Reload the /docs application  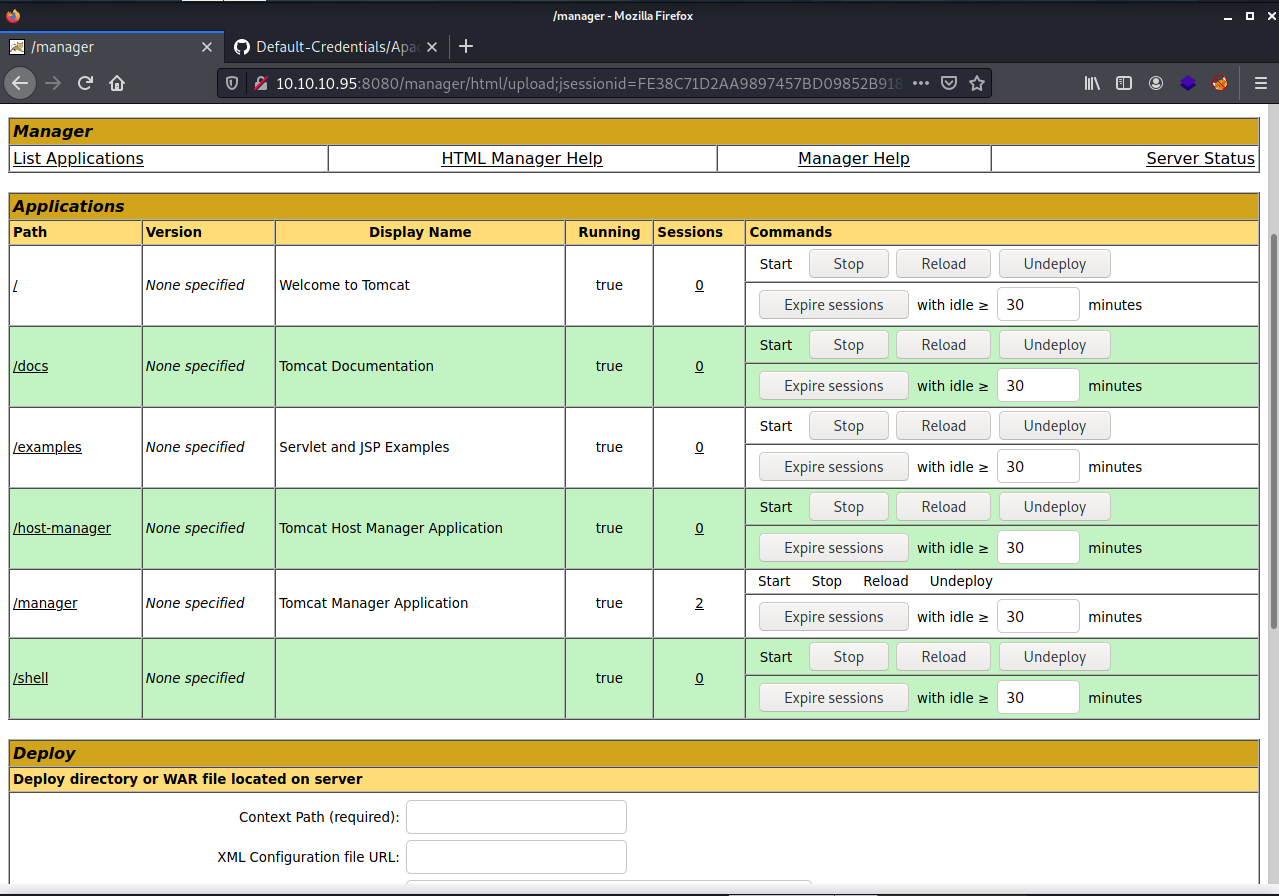pos(943,345)
